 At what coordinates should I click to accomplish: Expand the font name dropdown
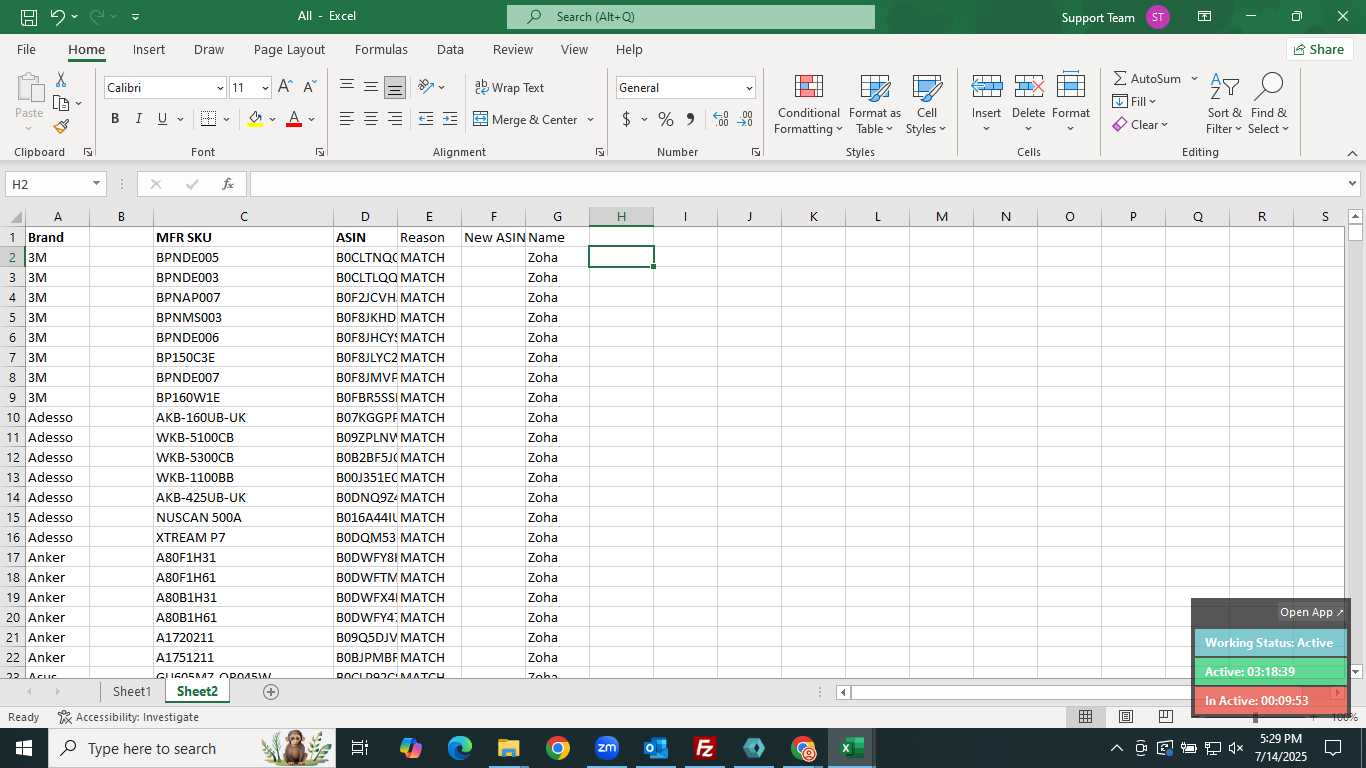(x=220, y=88)
